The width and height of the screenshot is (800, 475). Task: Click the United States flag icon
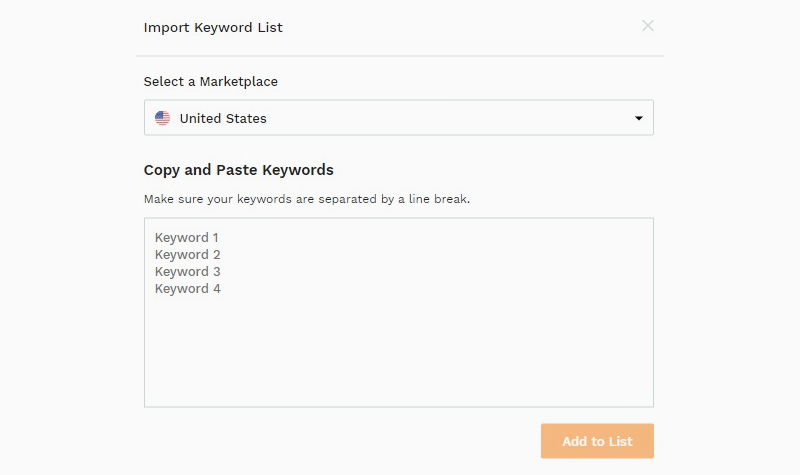pyautogui.click(x=163, y=118)
